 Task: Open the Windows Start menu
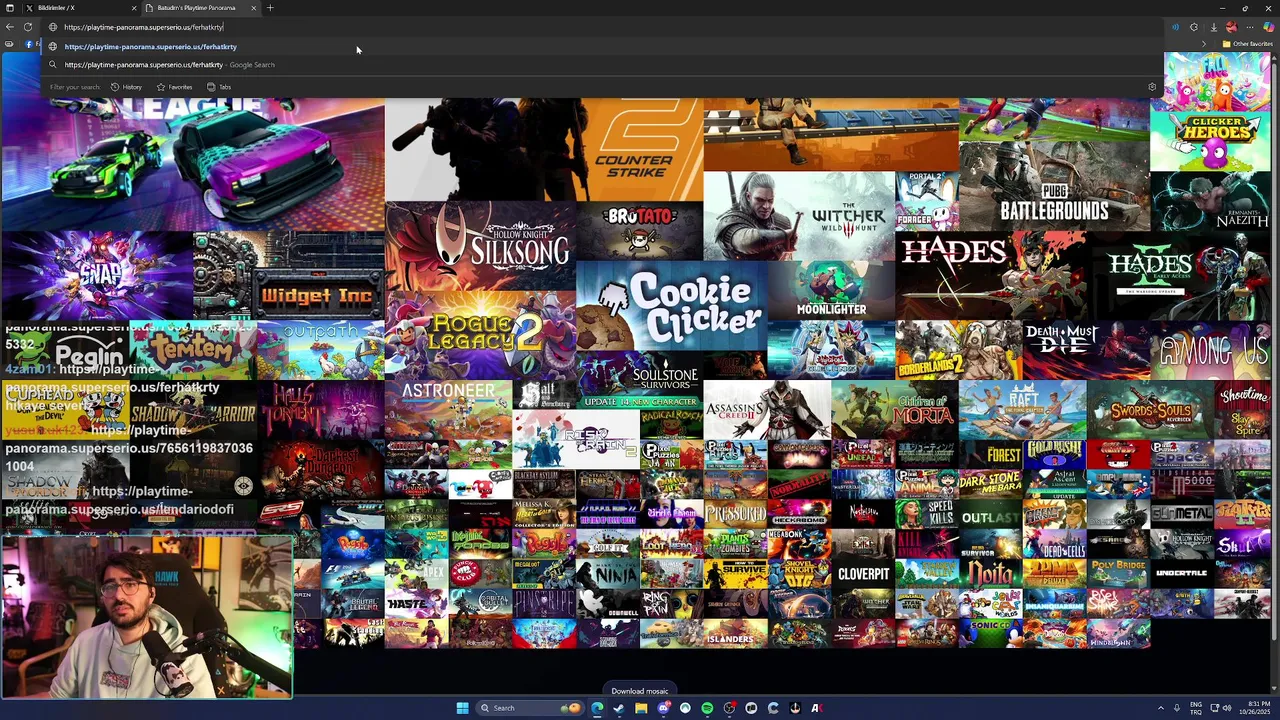click(462, 708)
